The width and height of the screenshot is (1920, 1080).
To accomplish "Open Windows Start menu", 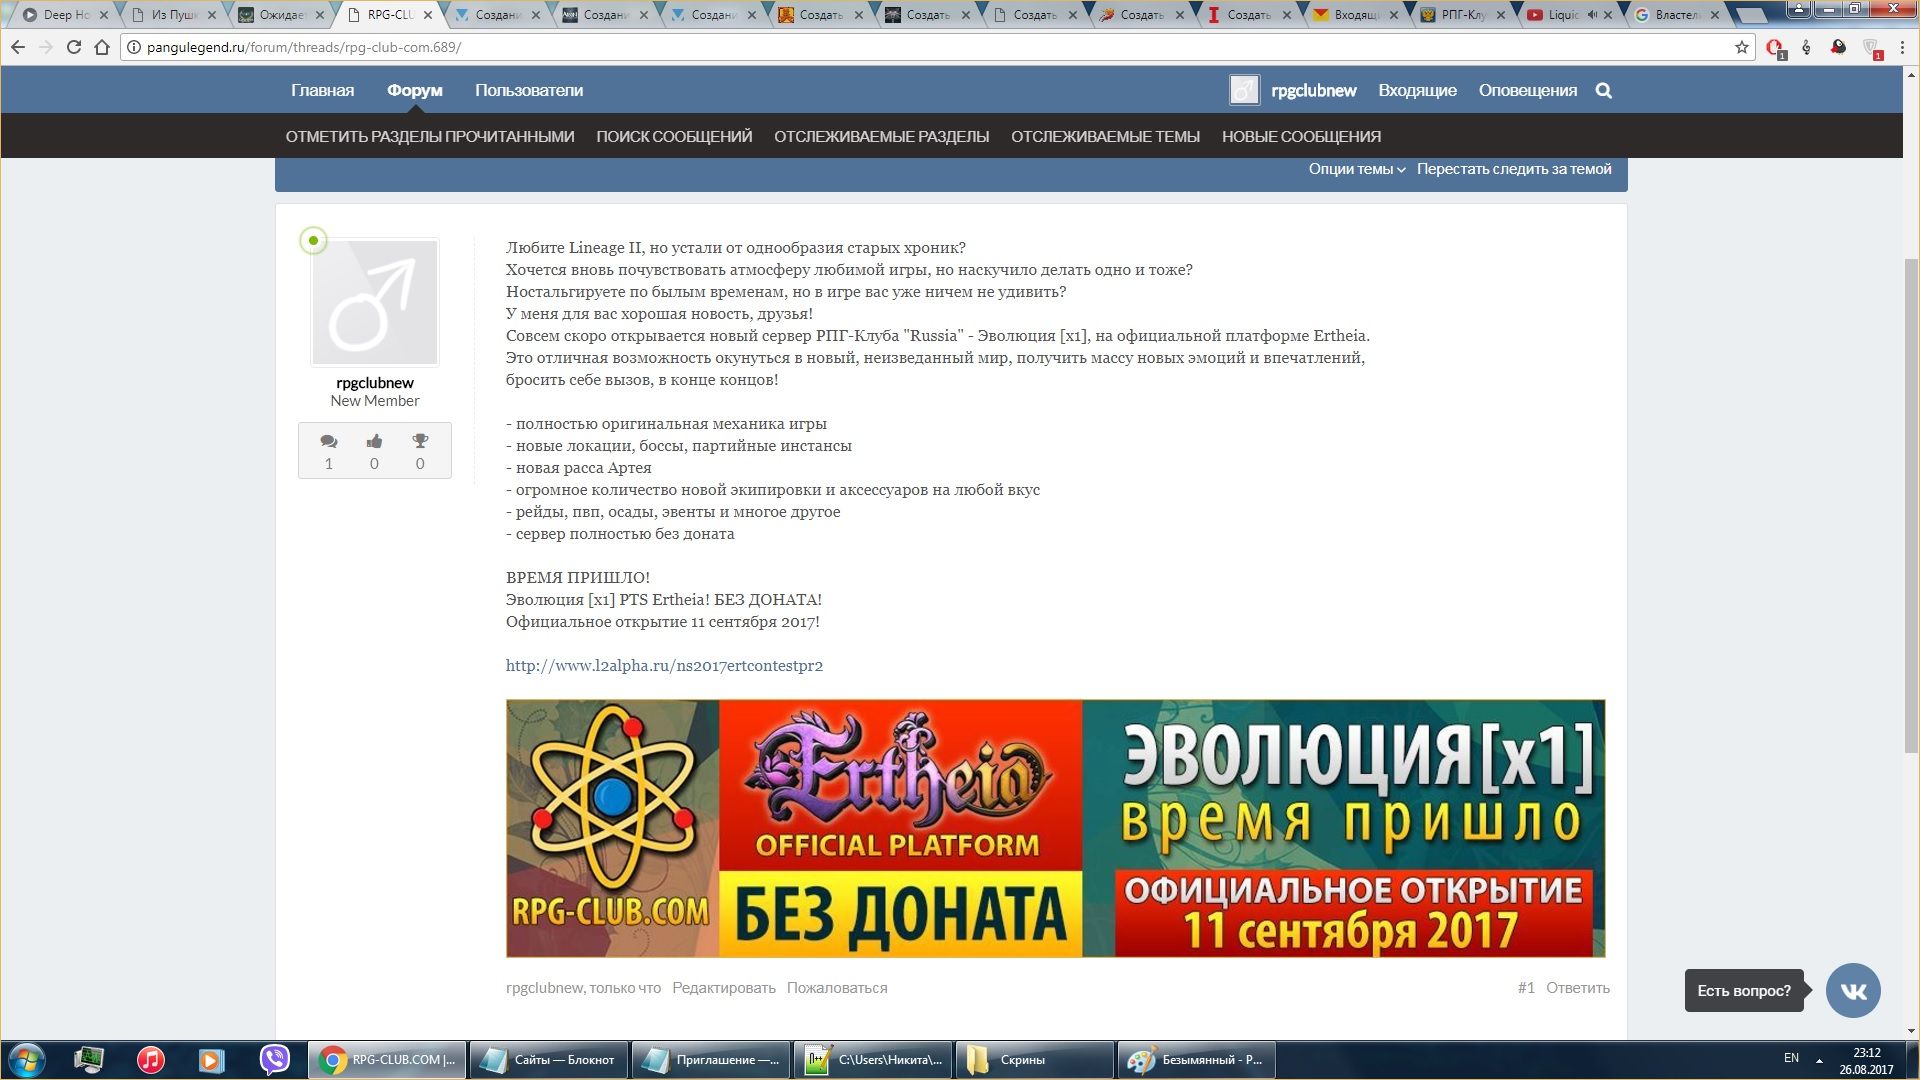I will pyautogui.click(x=25, y=1060).
